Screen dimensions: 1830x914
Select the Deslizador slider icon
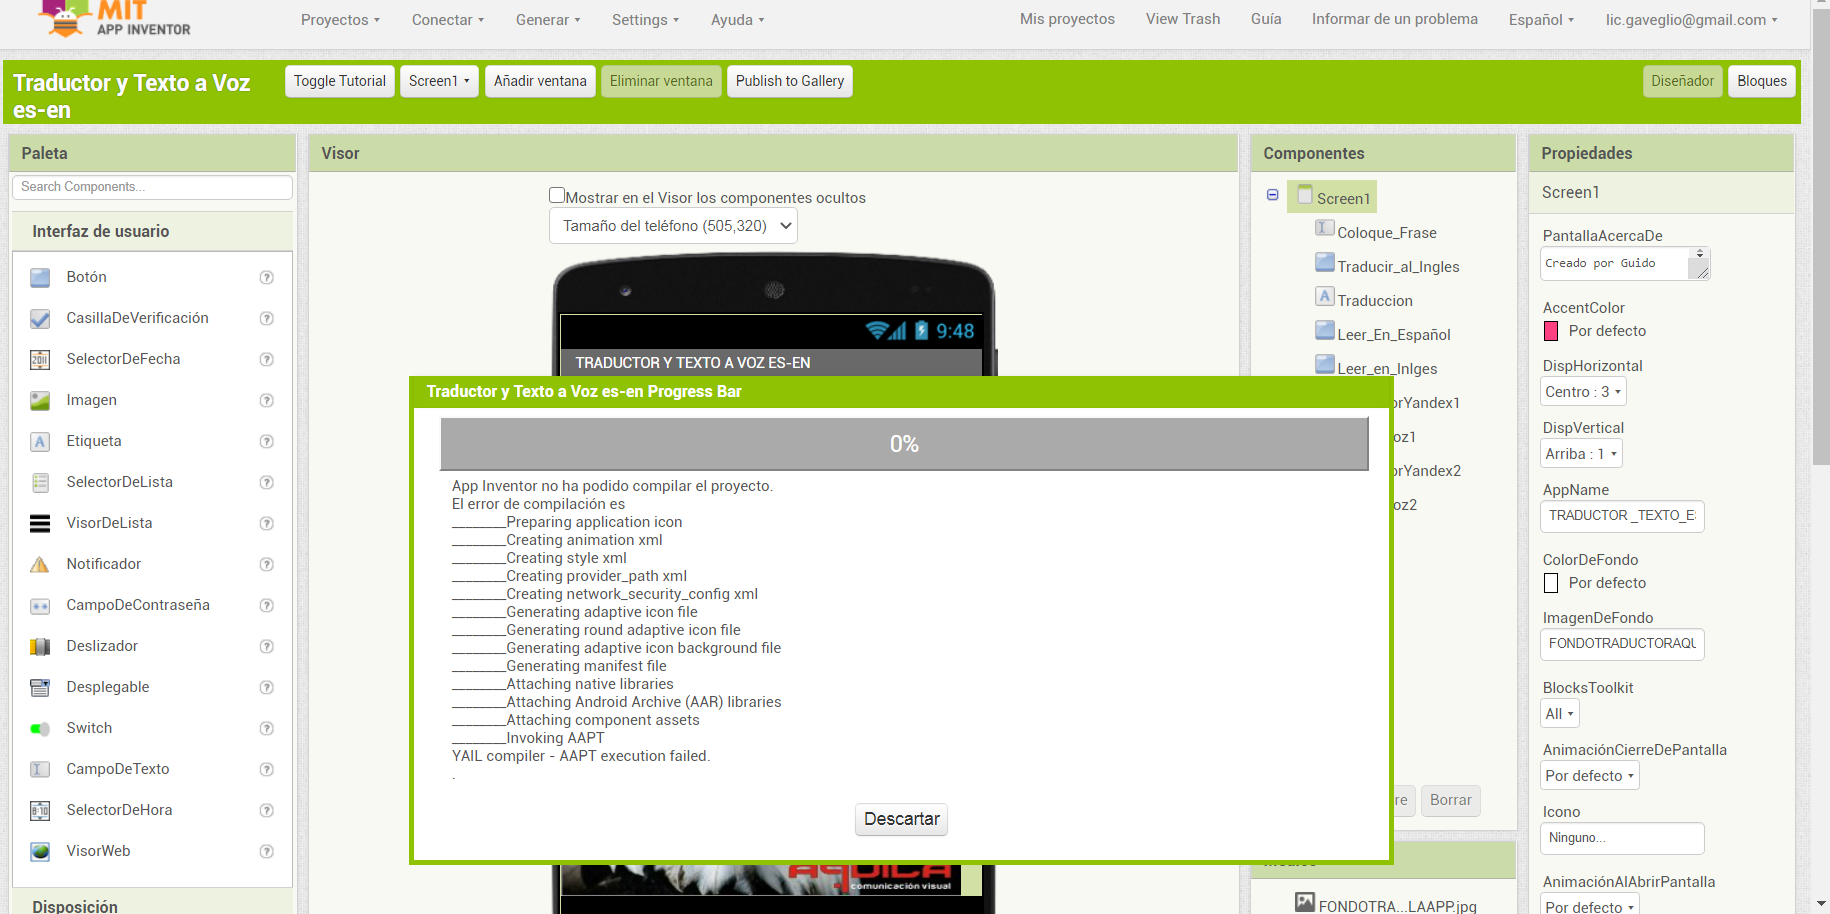40,647
